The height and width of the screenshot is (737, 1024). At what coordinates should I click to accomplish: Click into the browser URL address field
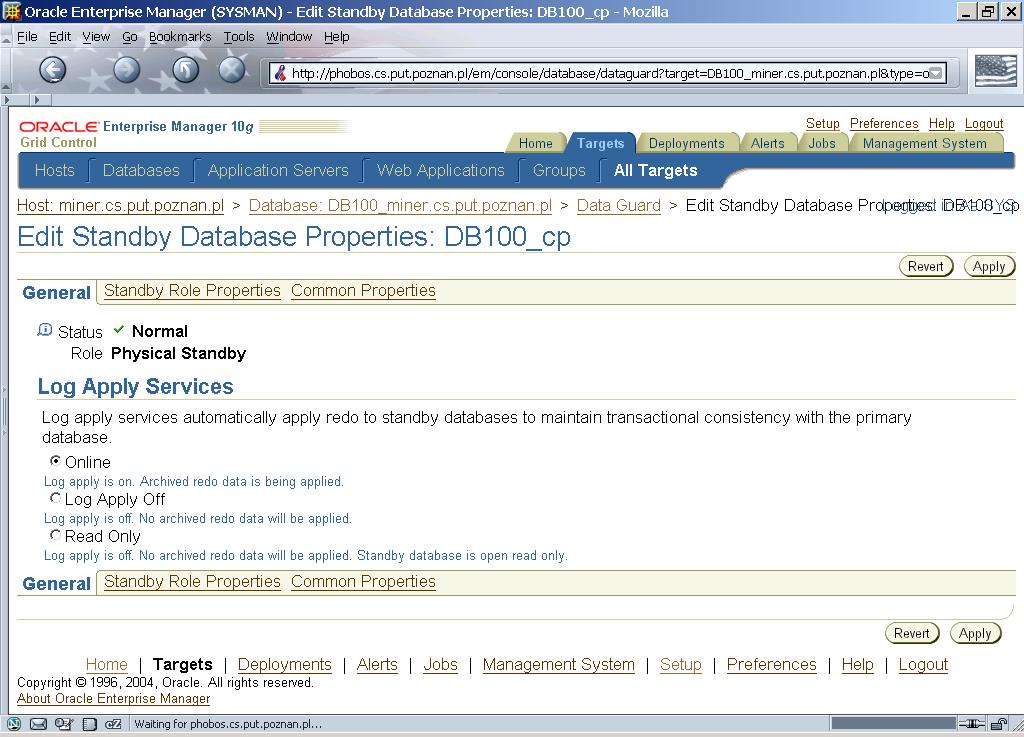[x=607, y=73]
